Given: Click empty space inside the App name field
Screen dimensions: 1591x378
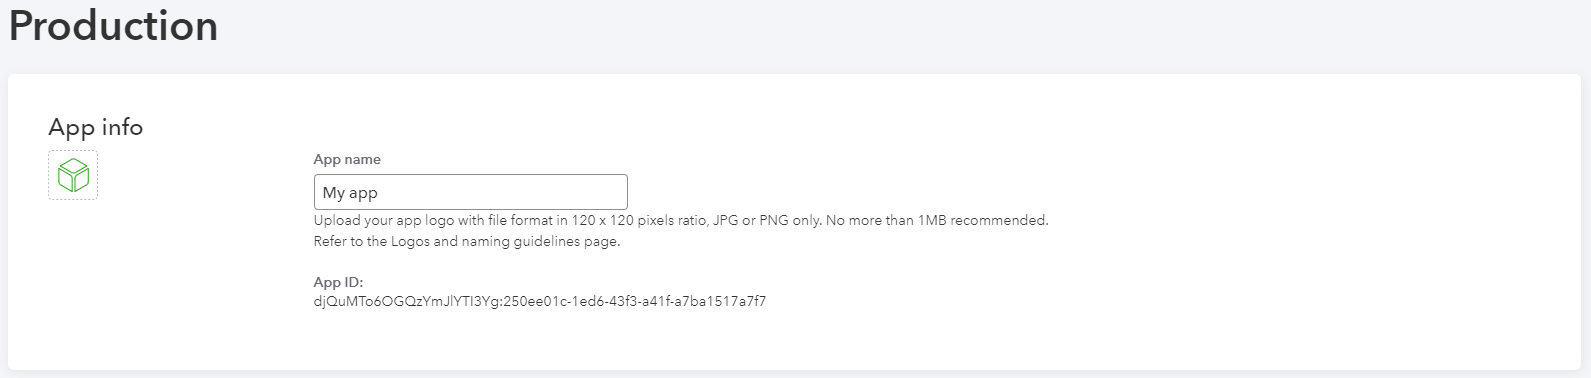Looking at the screenshot, I should [520, 192].
